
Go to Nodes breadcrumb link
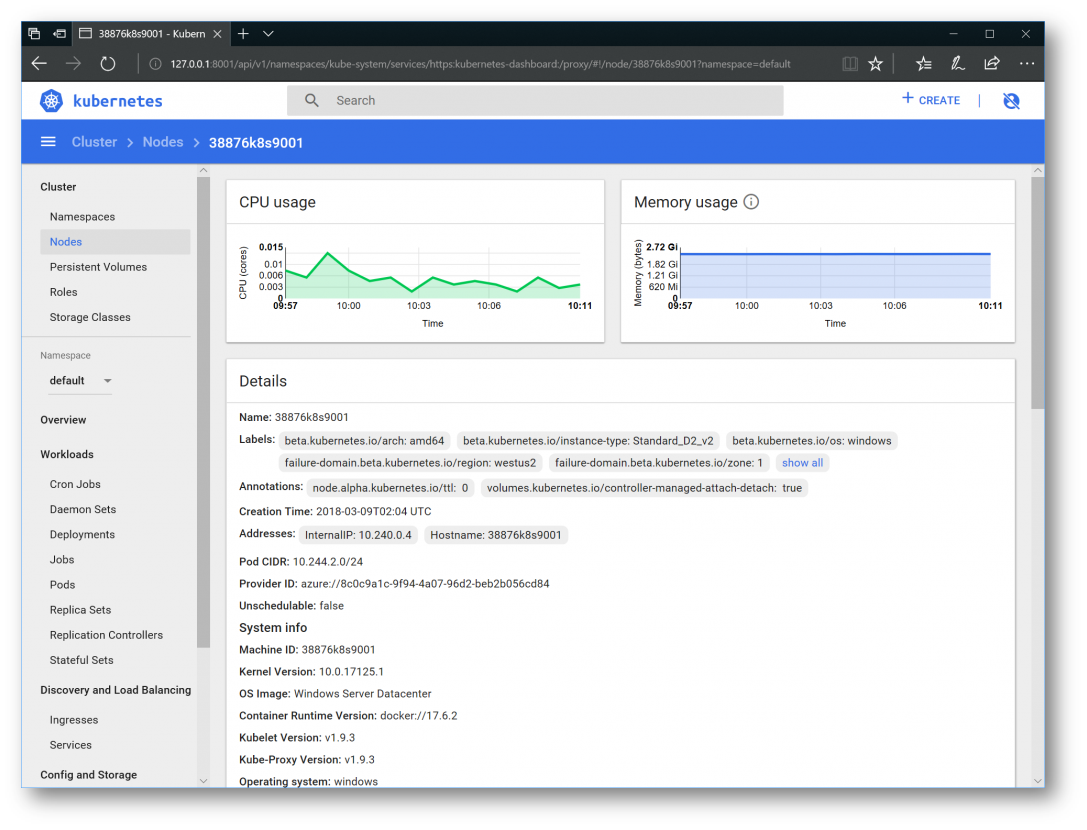pyautogui.click(x=163, y=142)
